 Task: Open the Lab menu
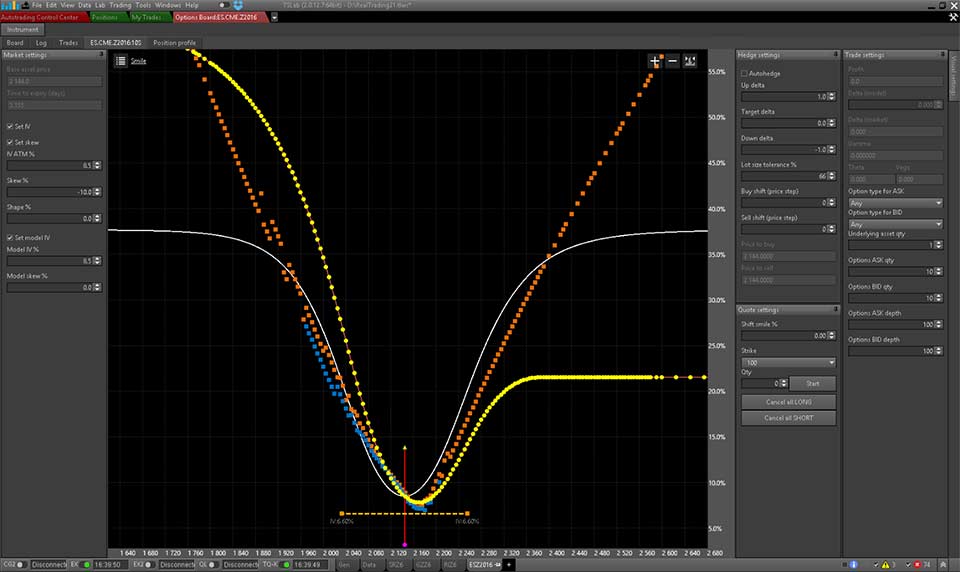pos(100,5)
